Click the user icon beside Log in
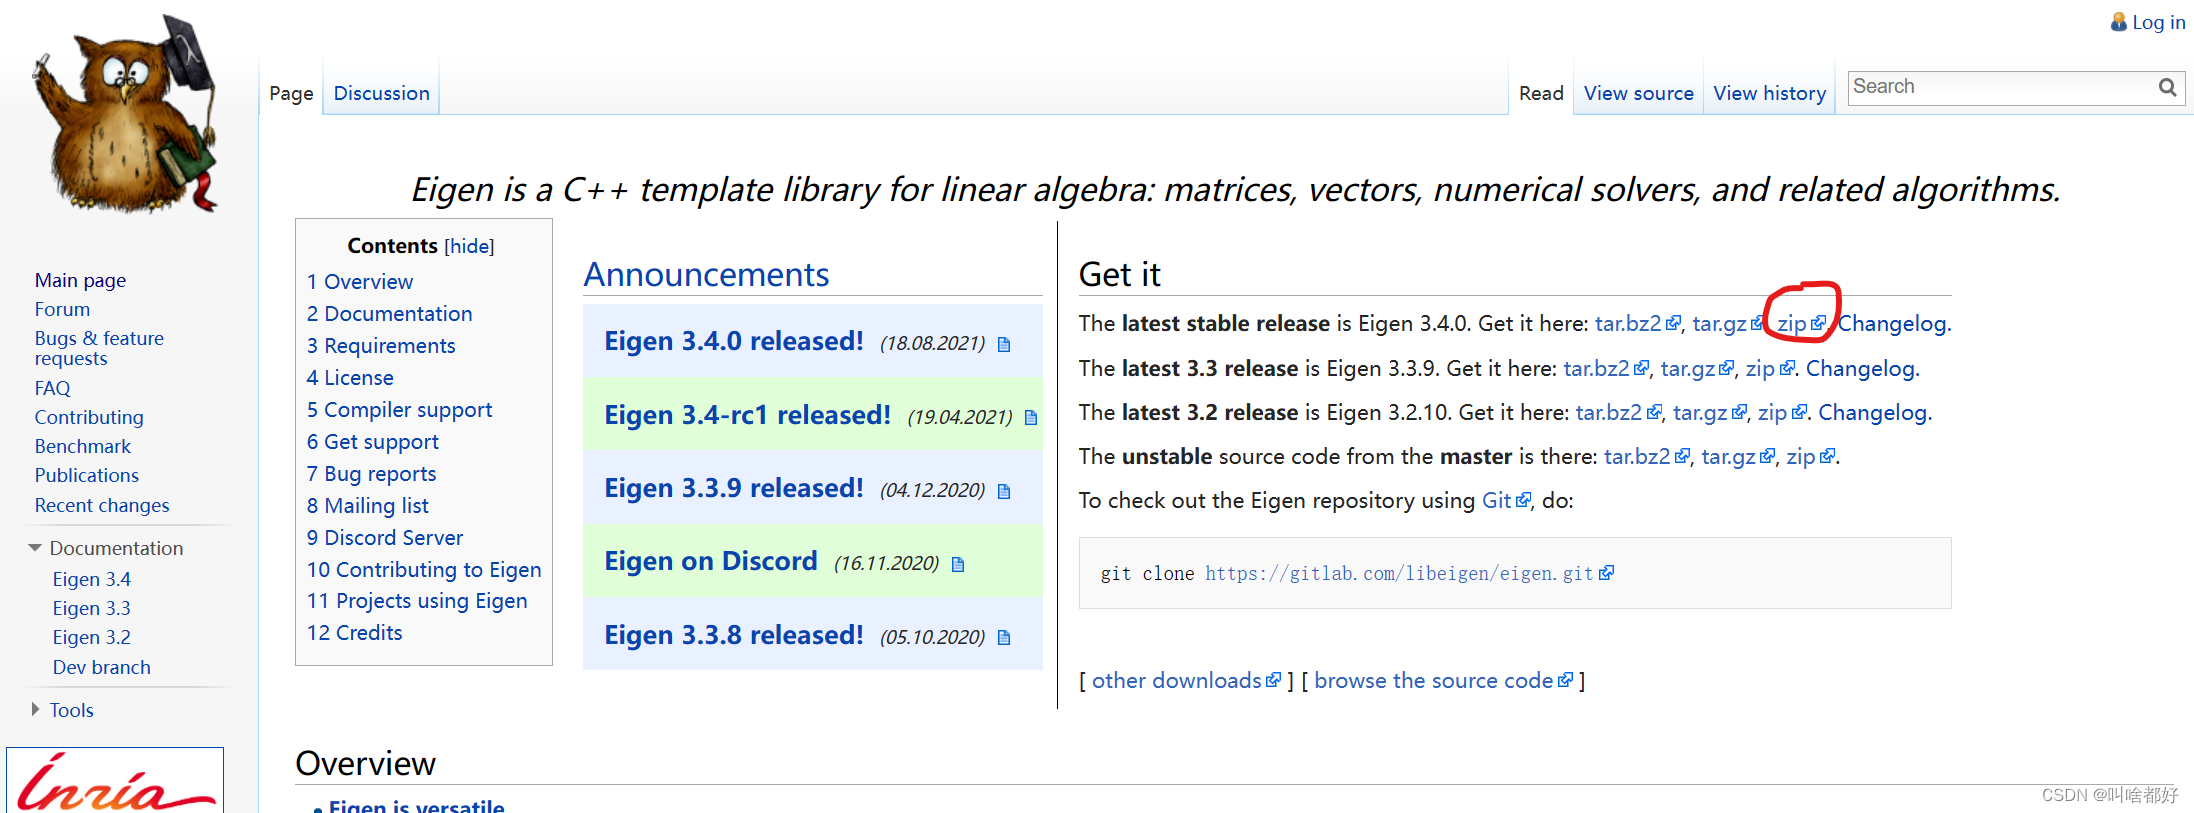This screenshot has width=2194, height=813. click(2118, 21)
